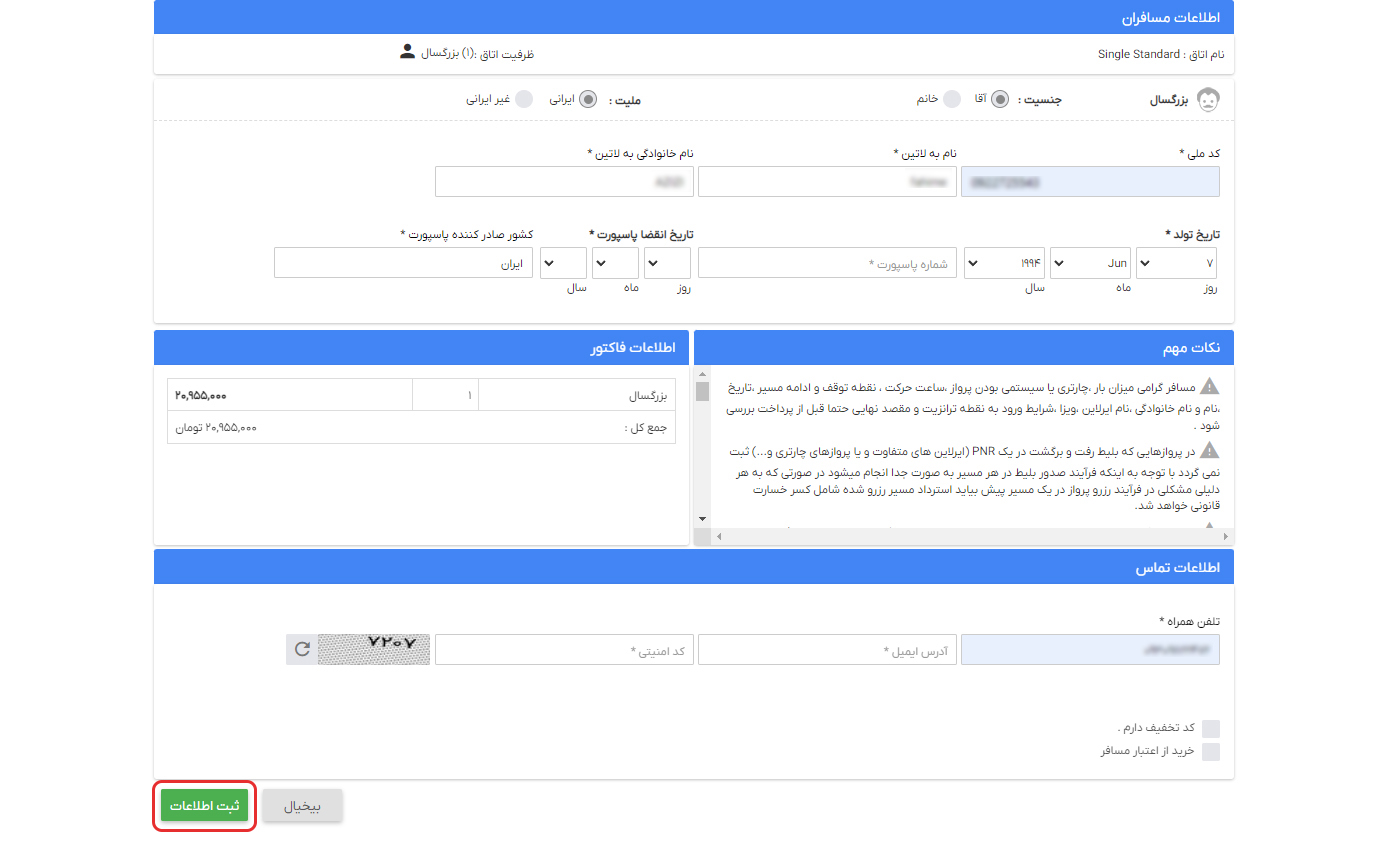
Task: Click the email address input field
Action: click(x=827, y=649)
